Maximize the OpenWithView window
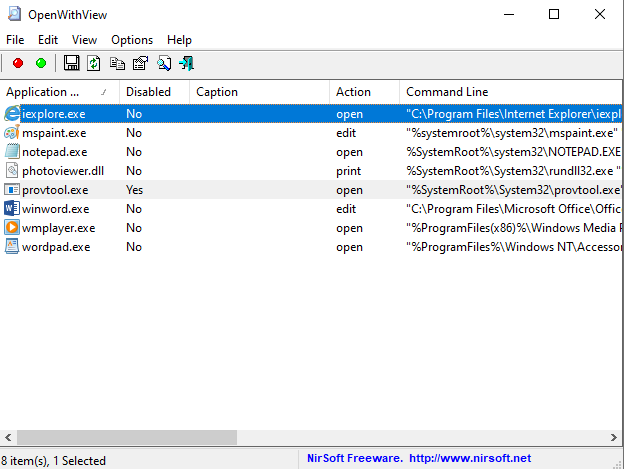The image size is (624, 469). (554, 14)
